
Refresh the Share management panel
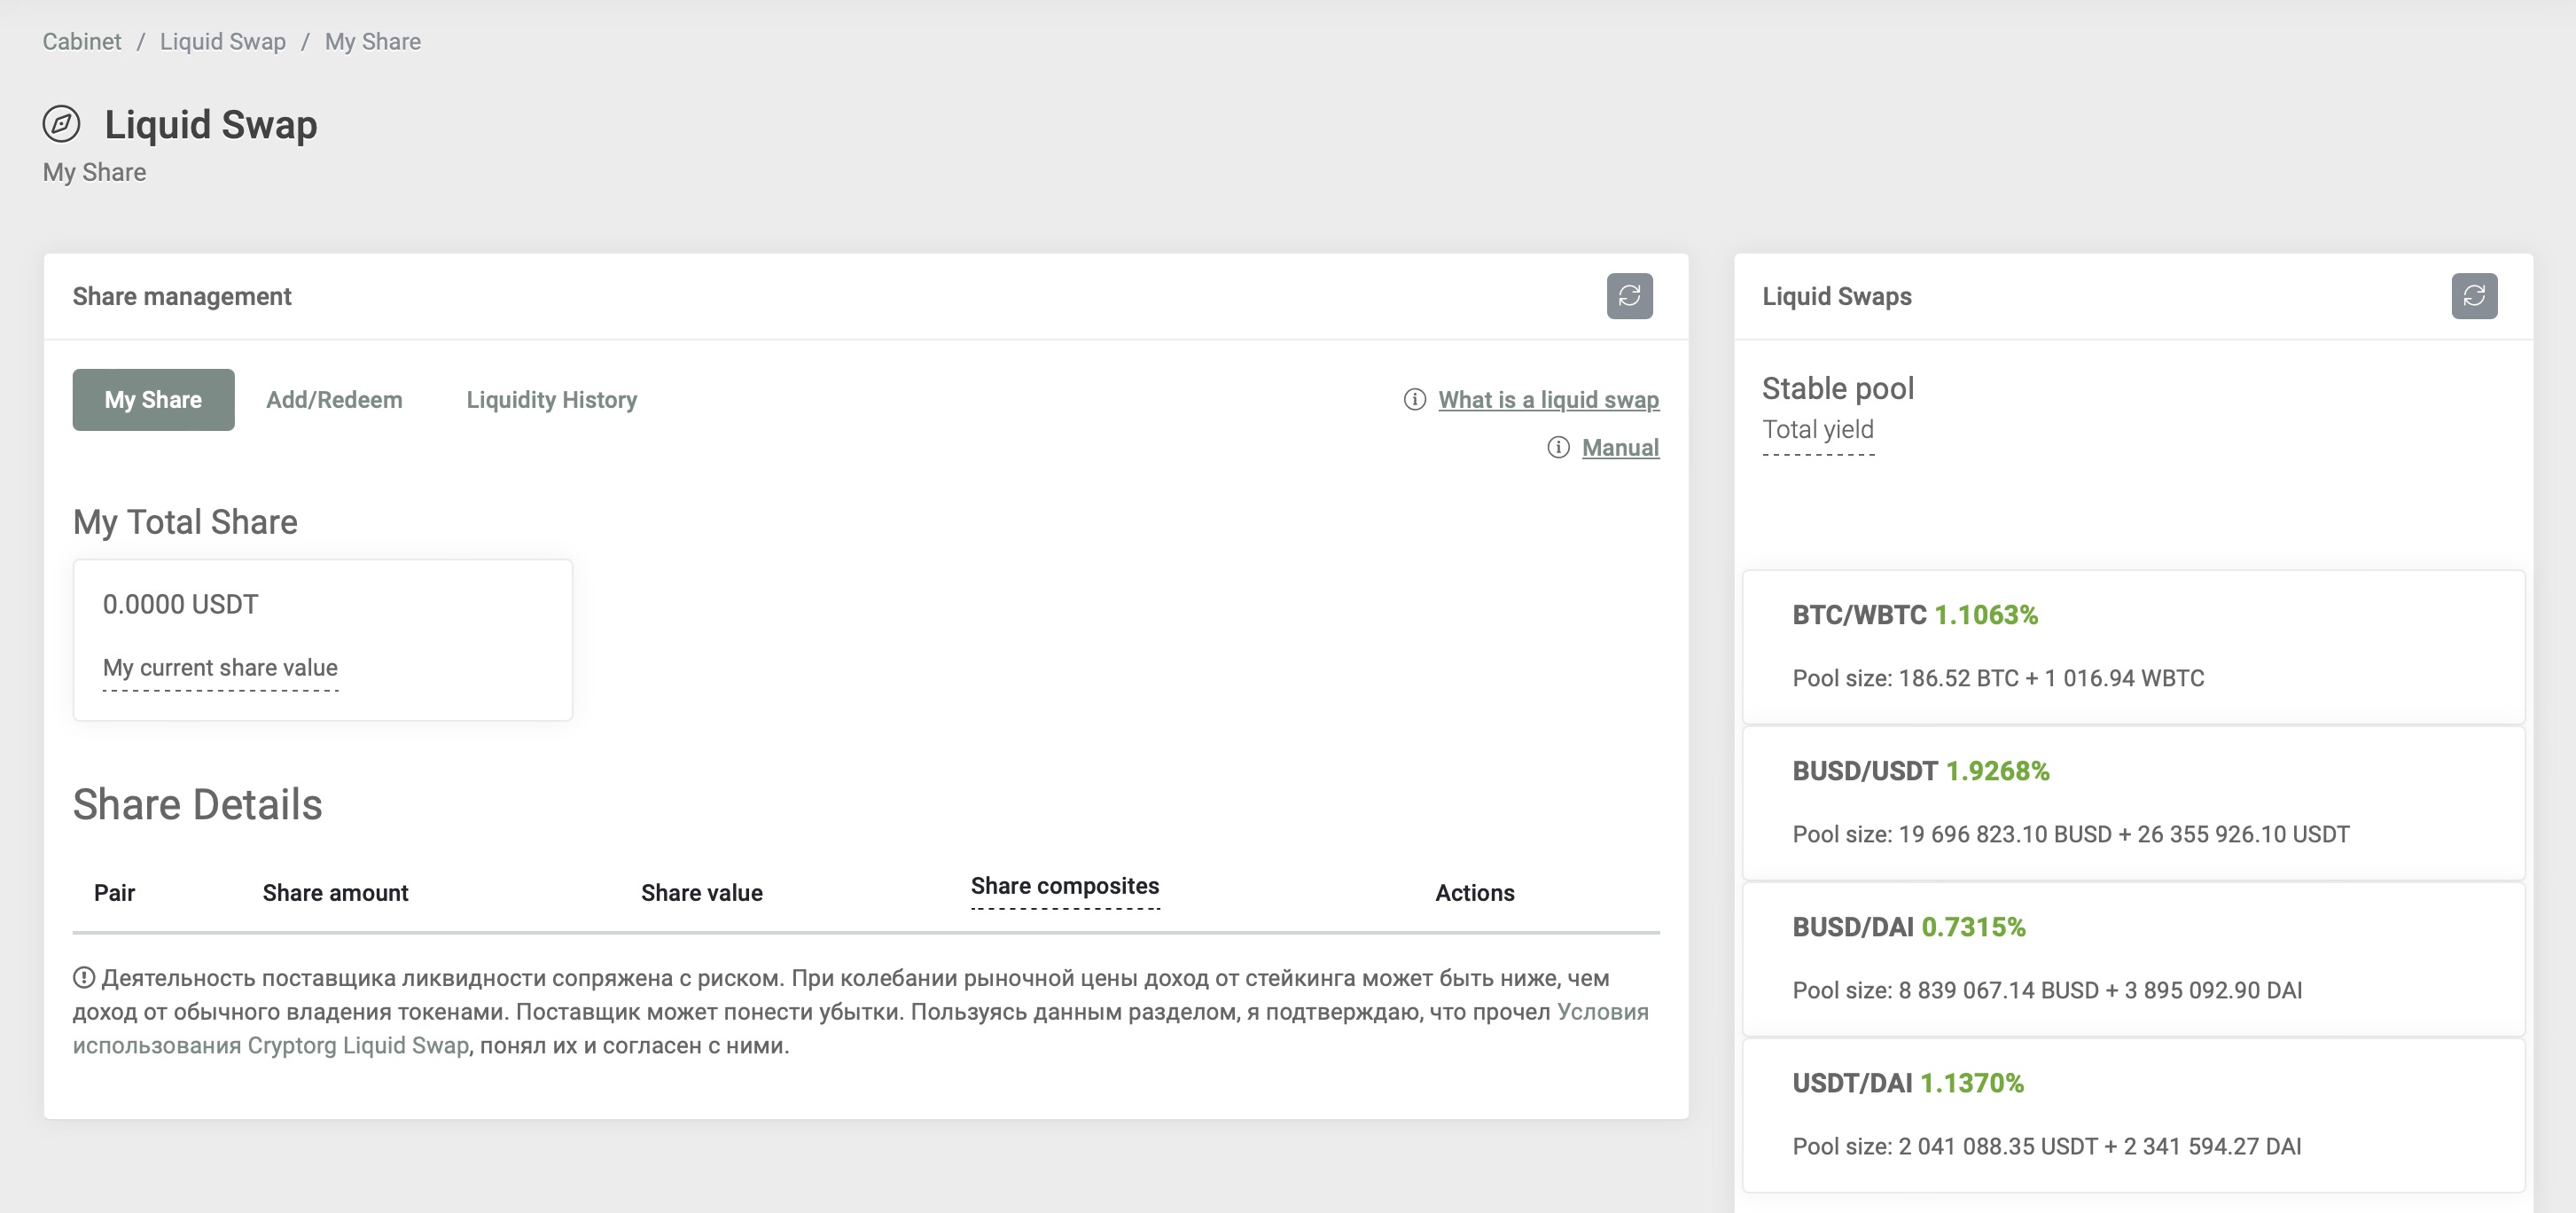[1629, 296]
